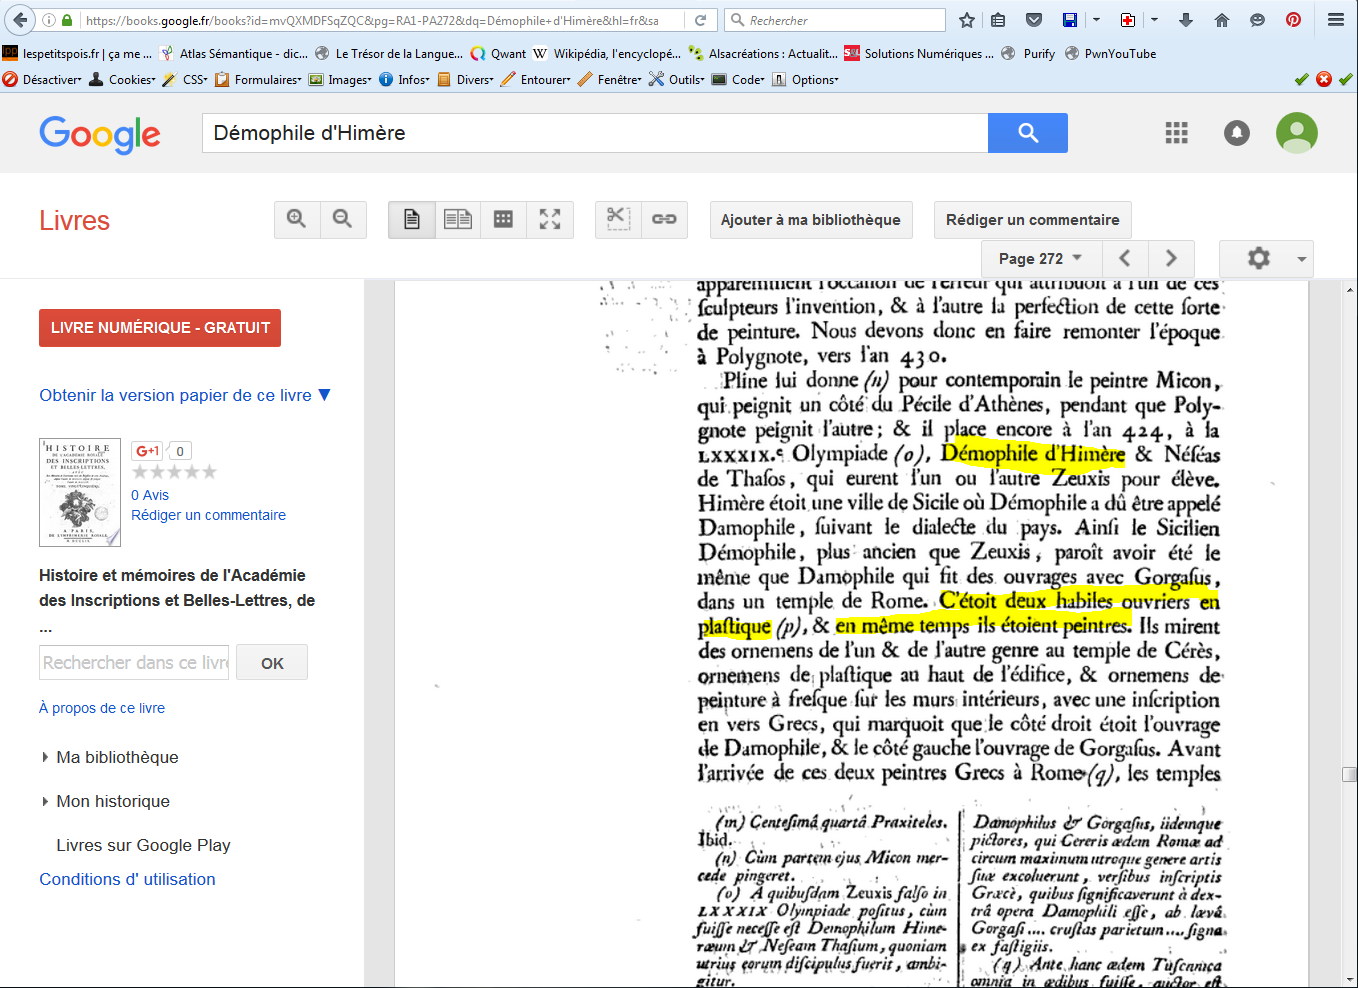This screenshot has width=1358, height=988.
Task: Switch to two-page view
Action: click(x=458, y=219)
